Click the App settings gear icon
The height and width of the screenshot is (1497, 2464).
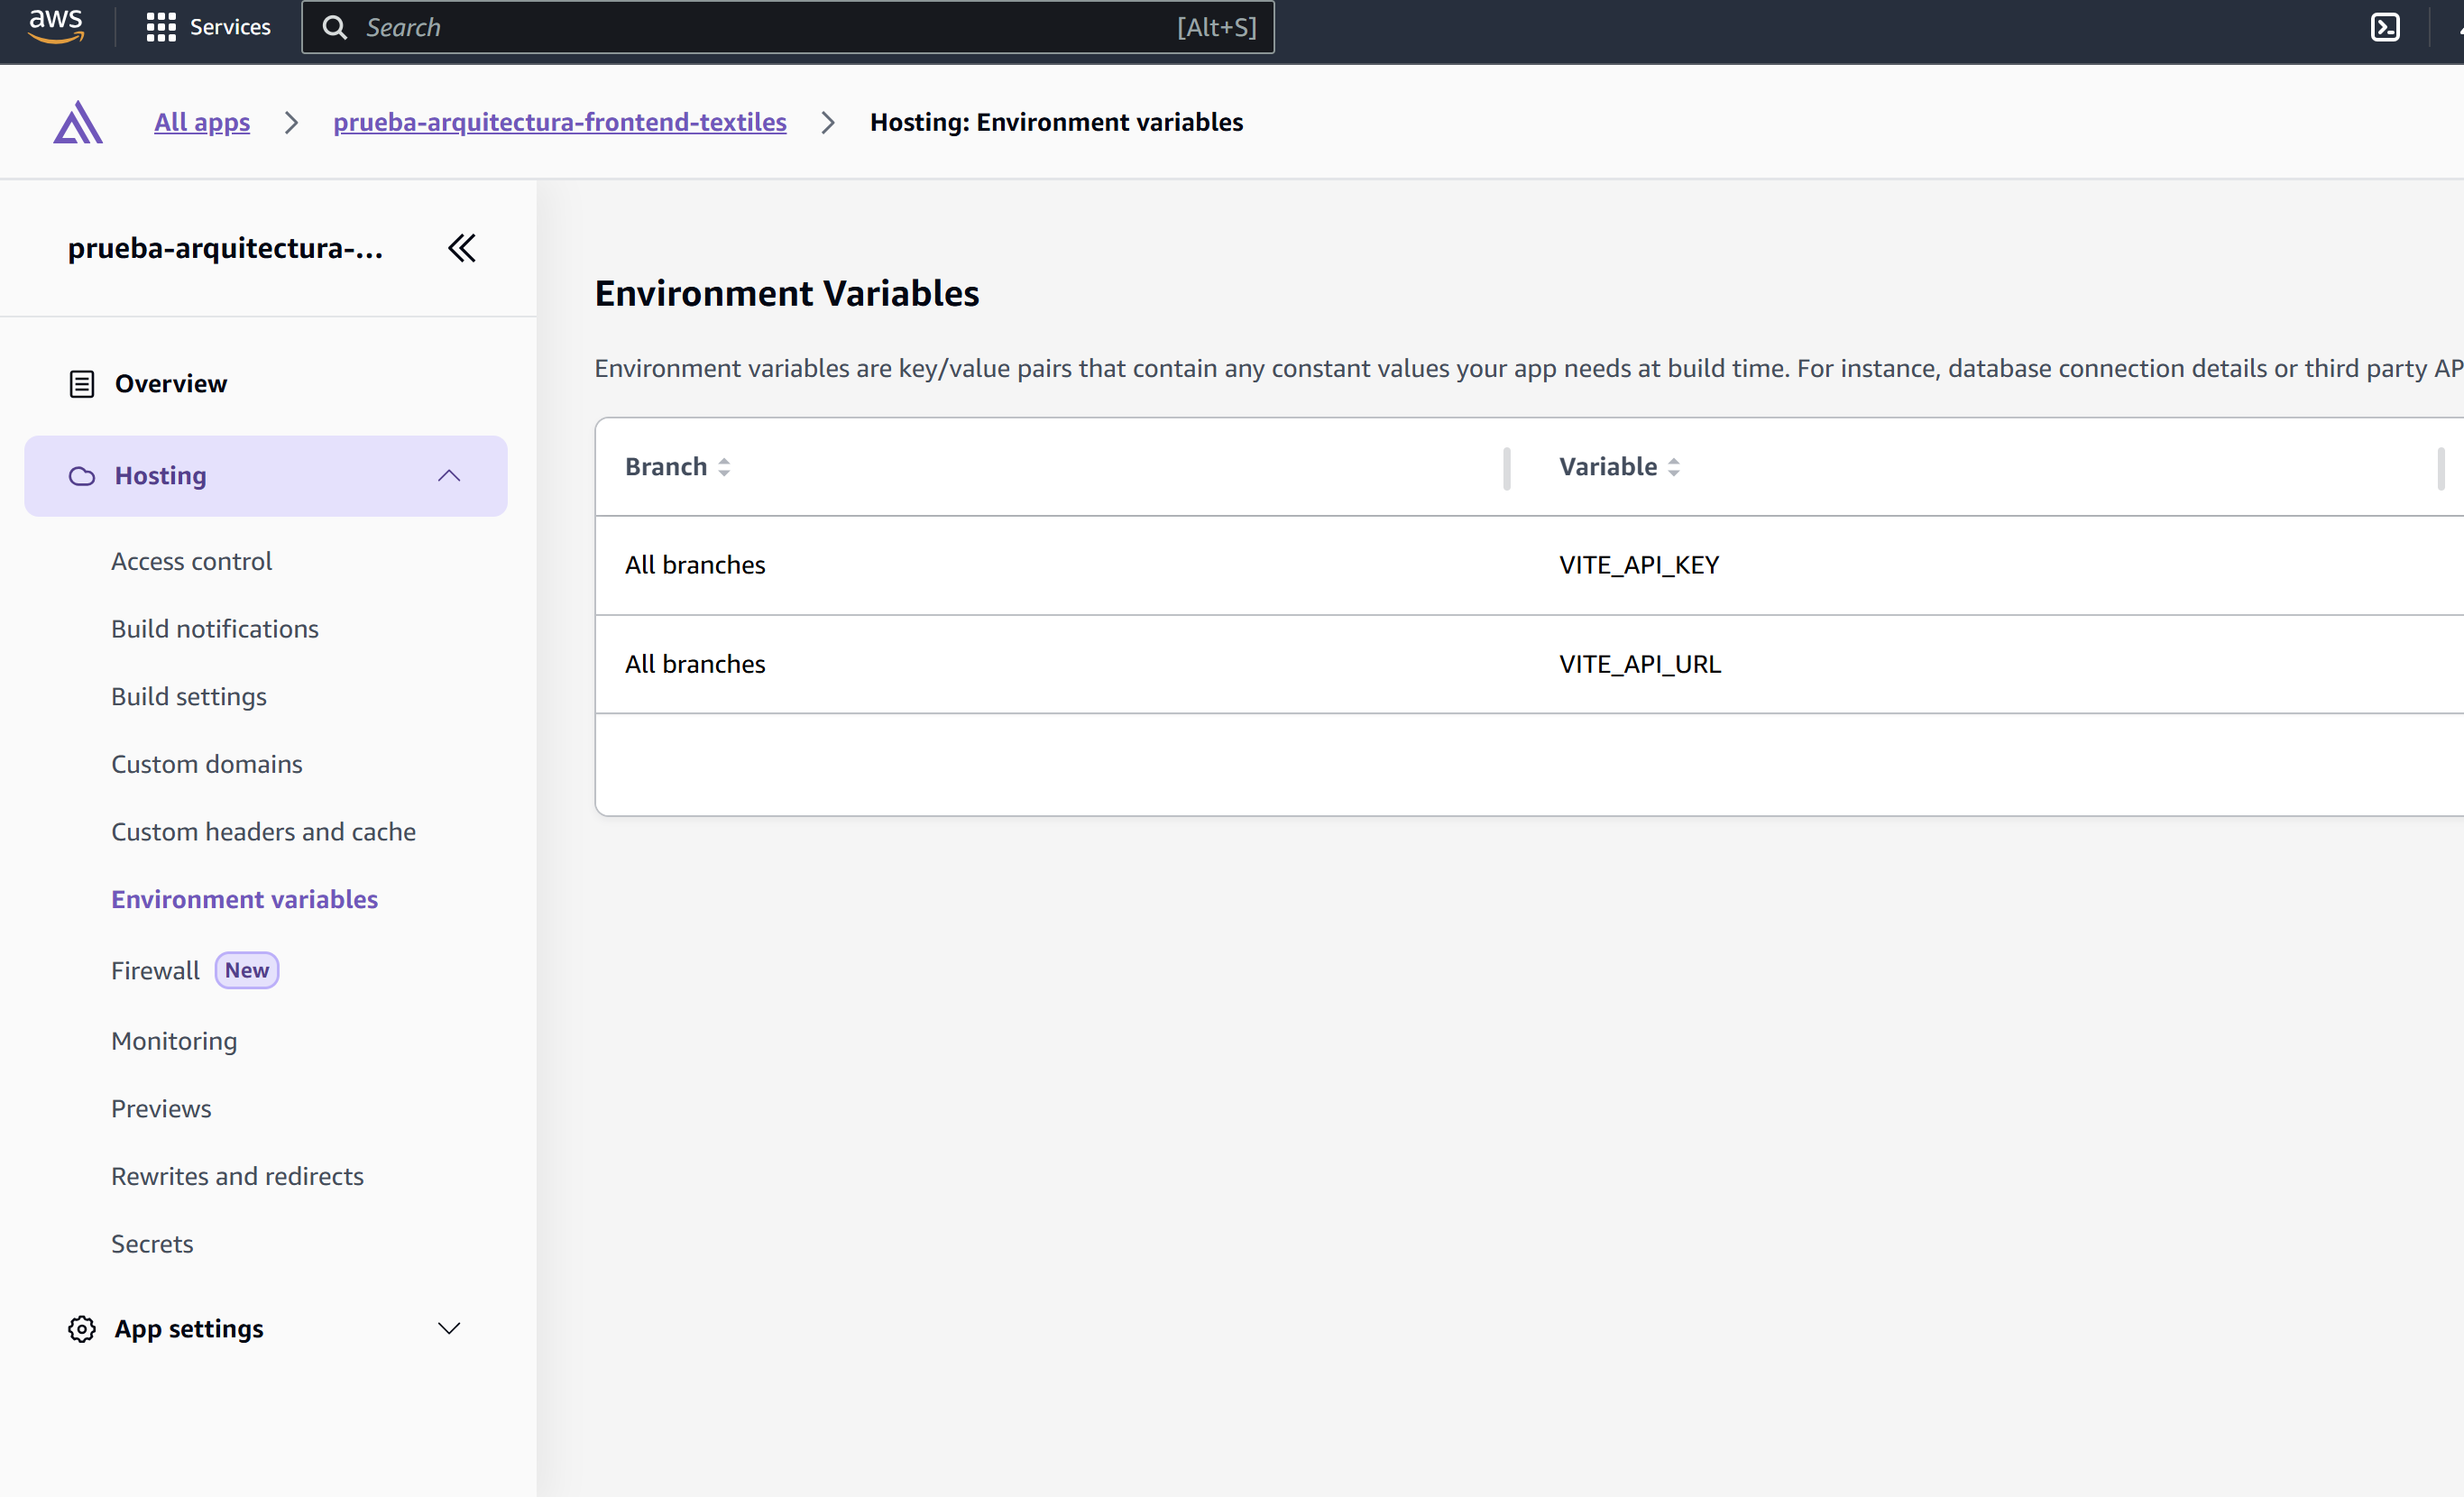(x=82, y=1329)
